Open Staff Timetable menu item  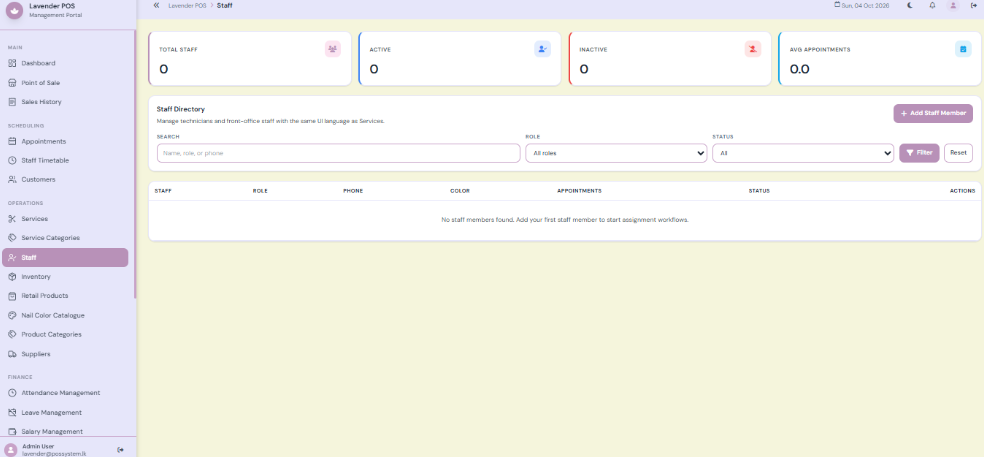[x=65, y=160]
